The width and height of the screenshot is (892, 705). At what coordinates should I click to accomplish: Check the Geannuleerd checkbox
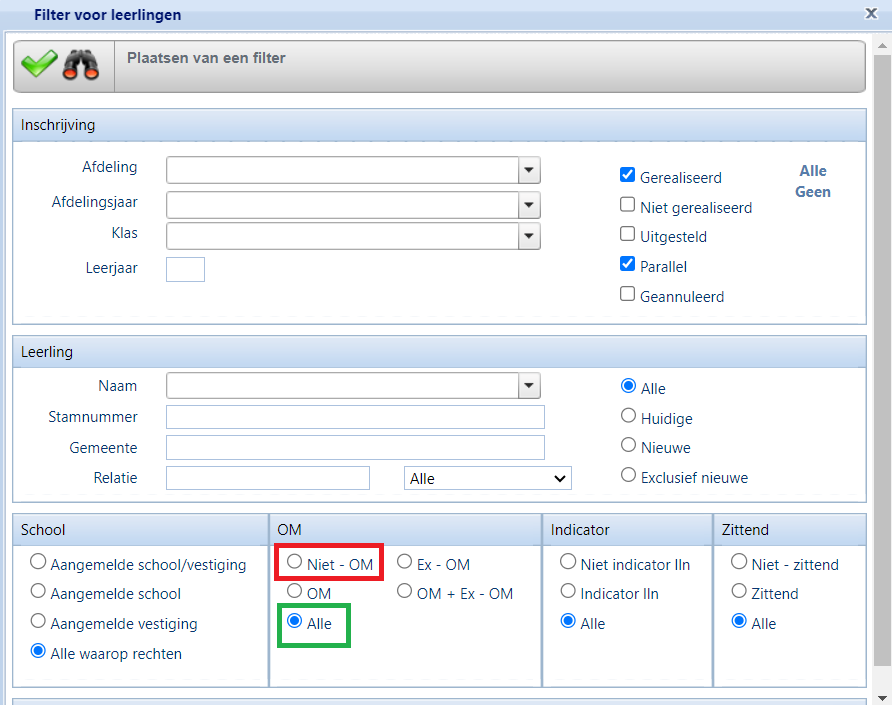[628, 295]
